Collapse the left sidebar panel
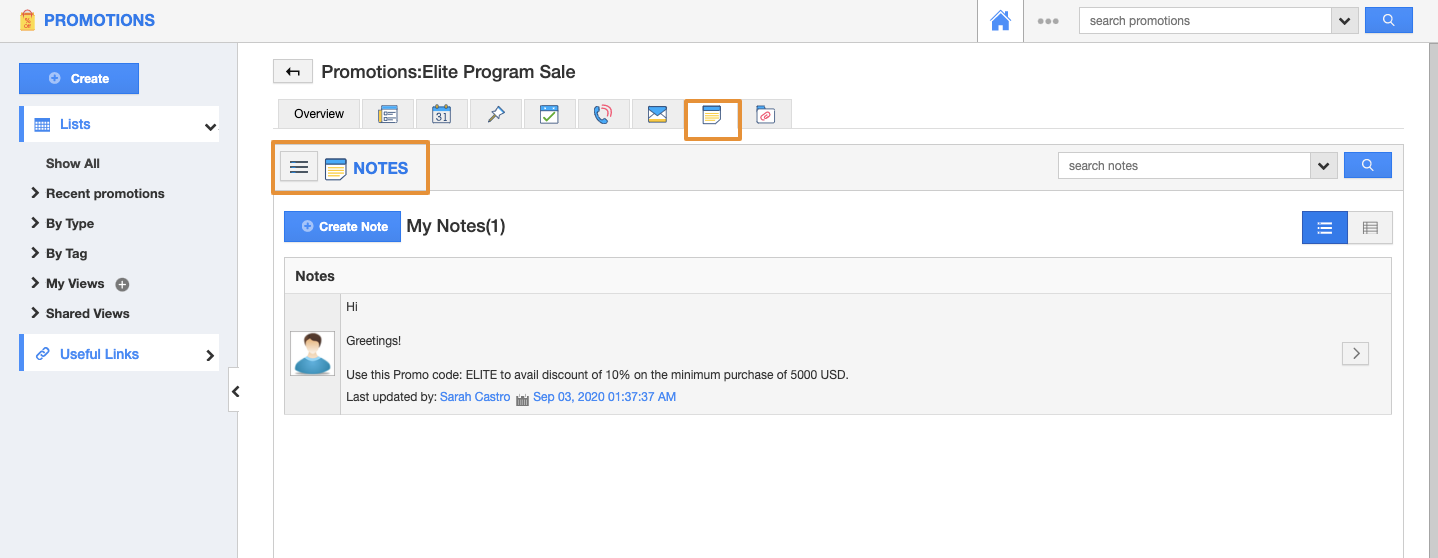 [235, 391]
